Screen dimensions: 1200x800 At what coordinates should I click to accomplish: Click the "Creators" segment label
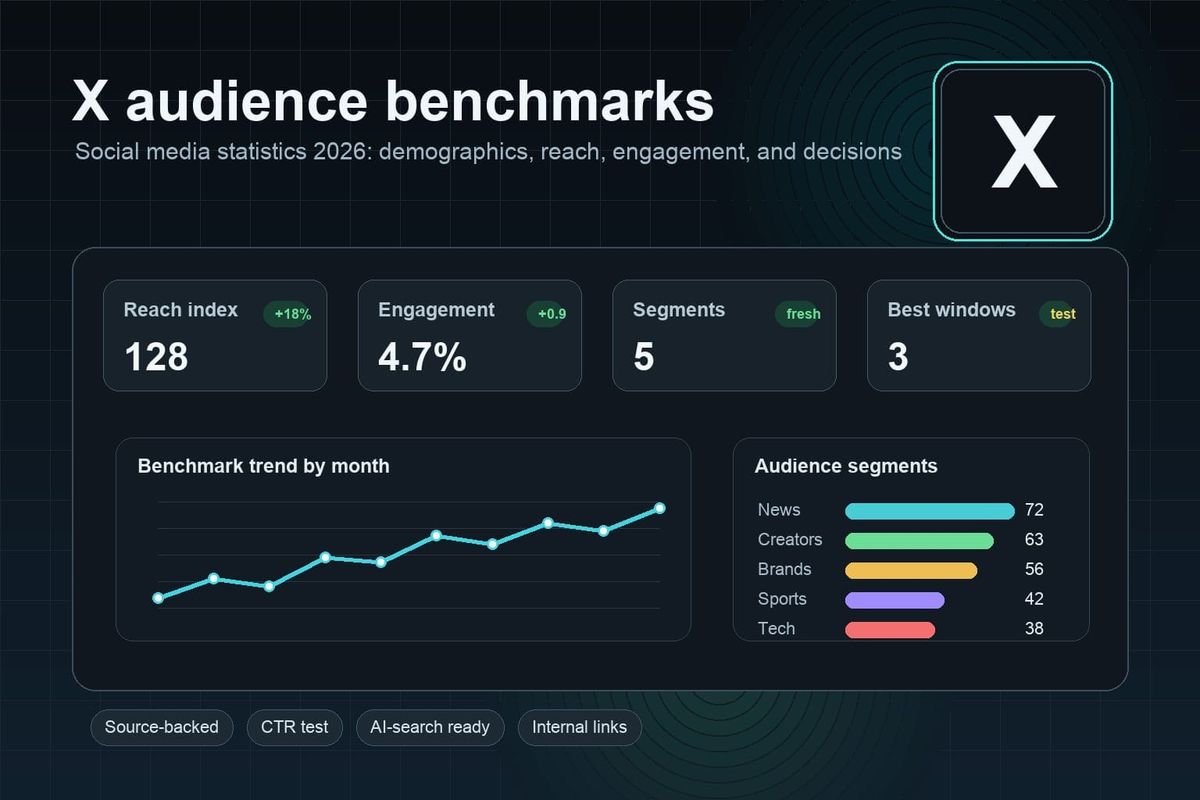[x=790, y=540]
